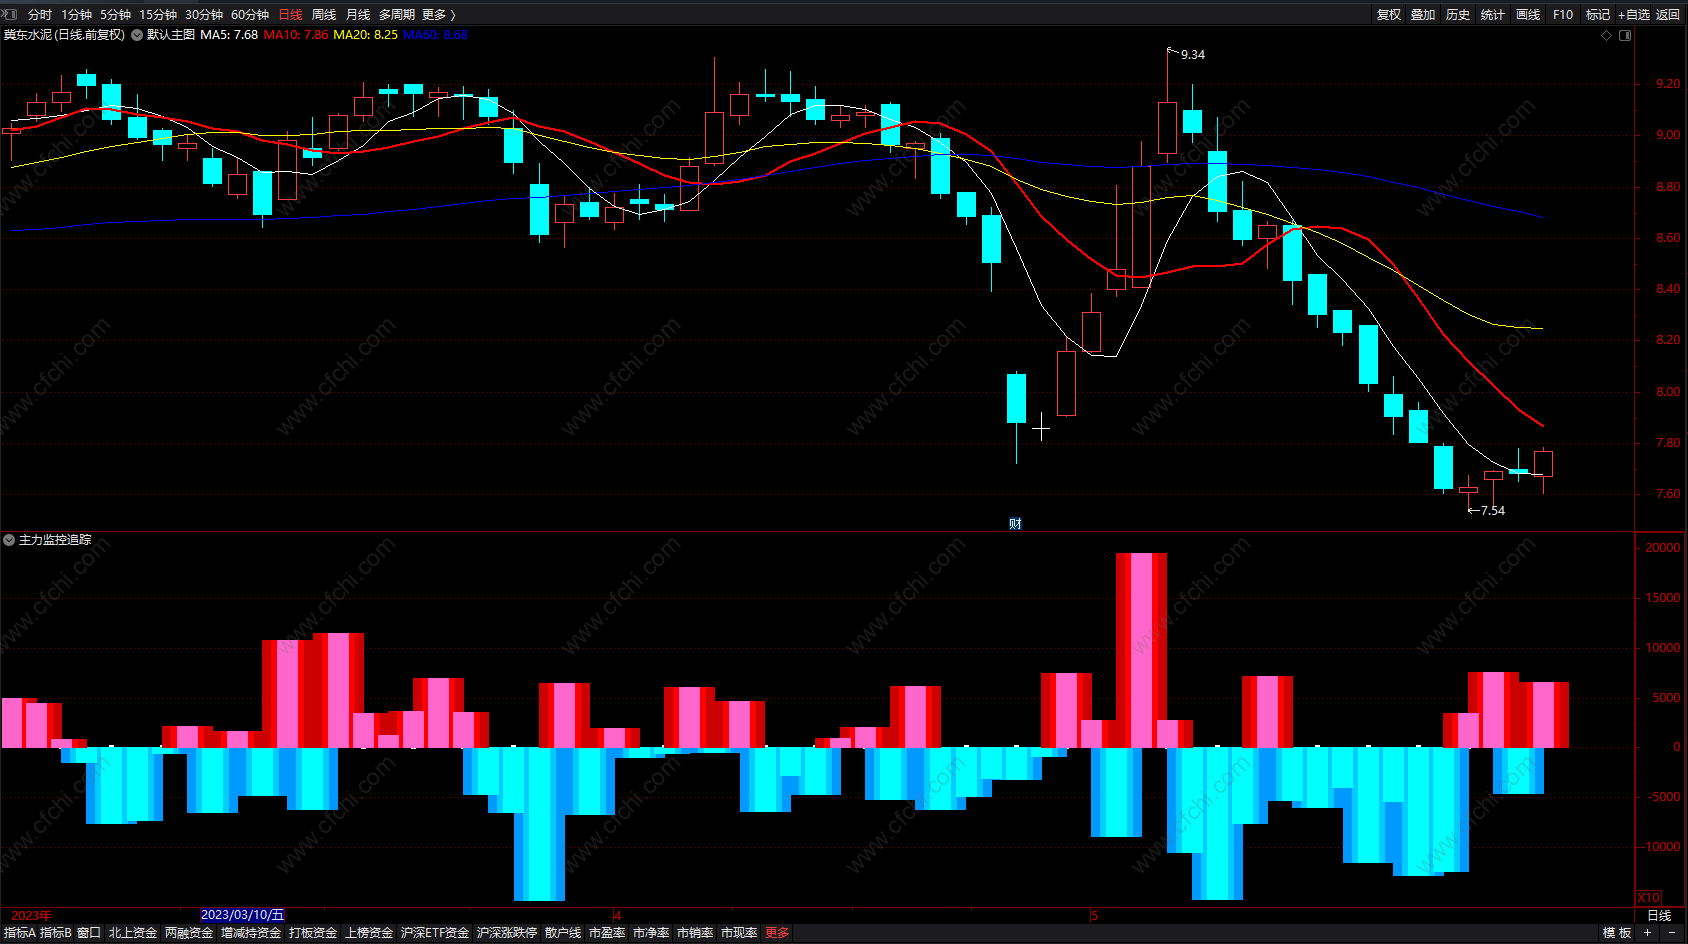This screenshot has width=1688, height=944.
Task: Show the 市现率 indicator
Action: pyautogui.click(x=739, y=933)
